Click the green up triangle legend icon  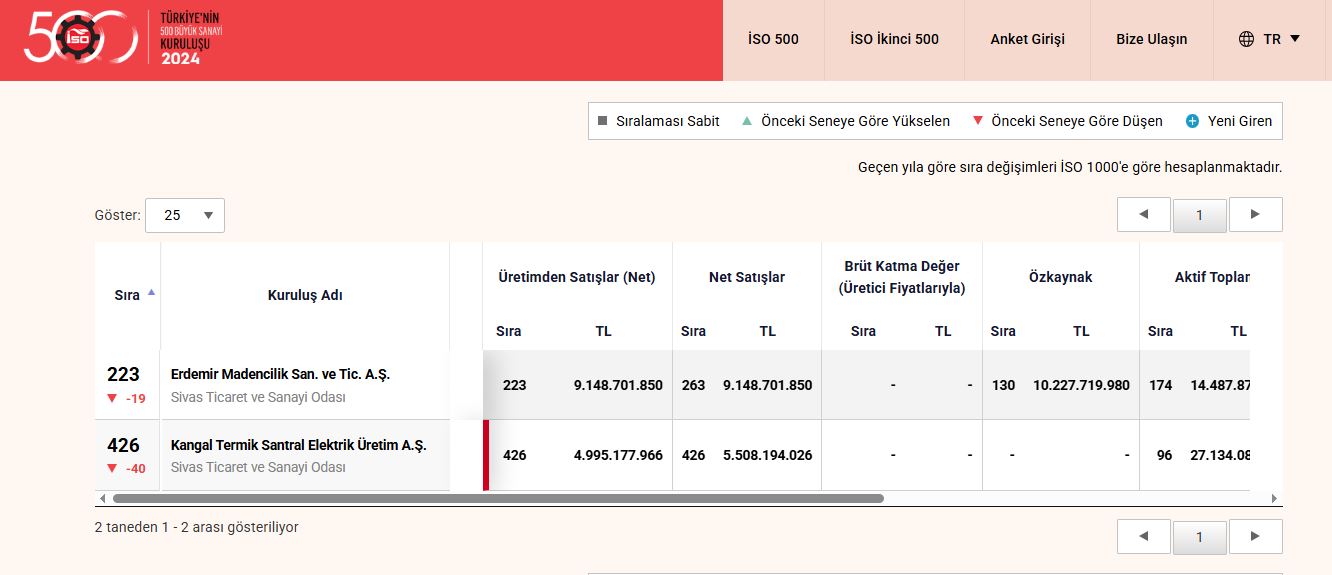pos(746,121)
